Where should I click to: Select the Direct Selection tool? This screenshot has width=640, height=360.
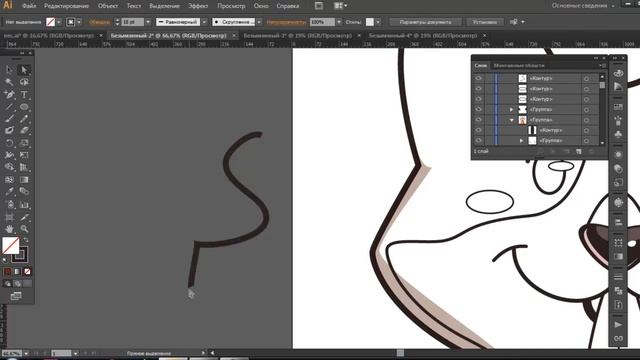point(24,70)
